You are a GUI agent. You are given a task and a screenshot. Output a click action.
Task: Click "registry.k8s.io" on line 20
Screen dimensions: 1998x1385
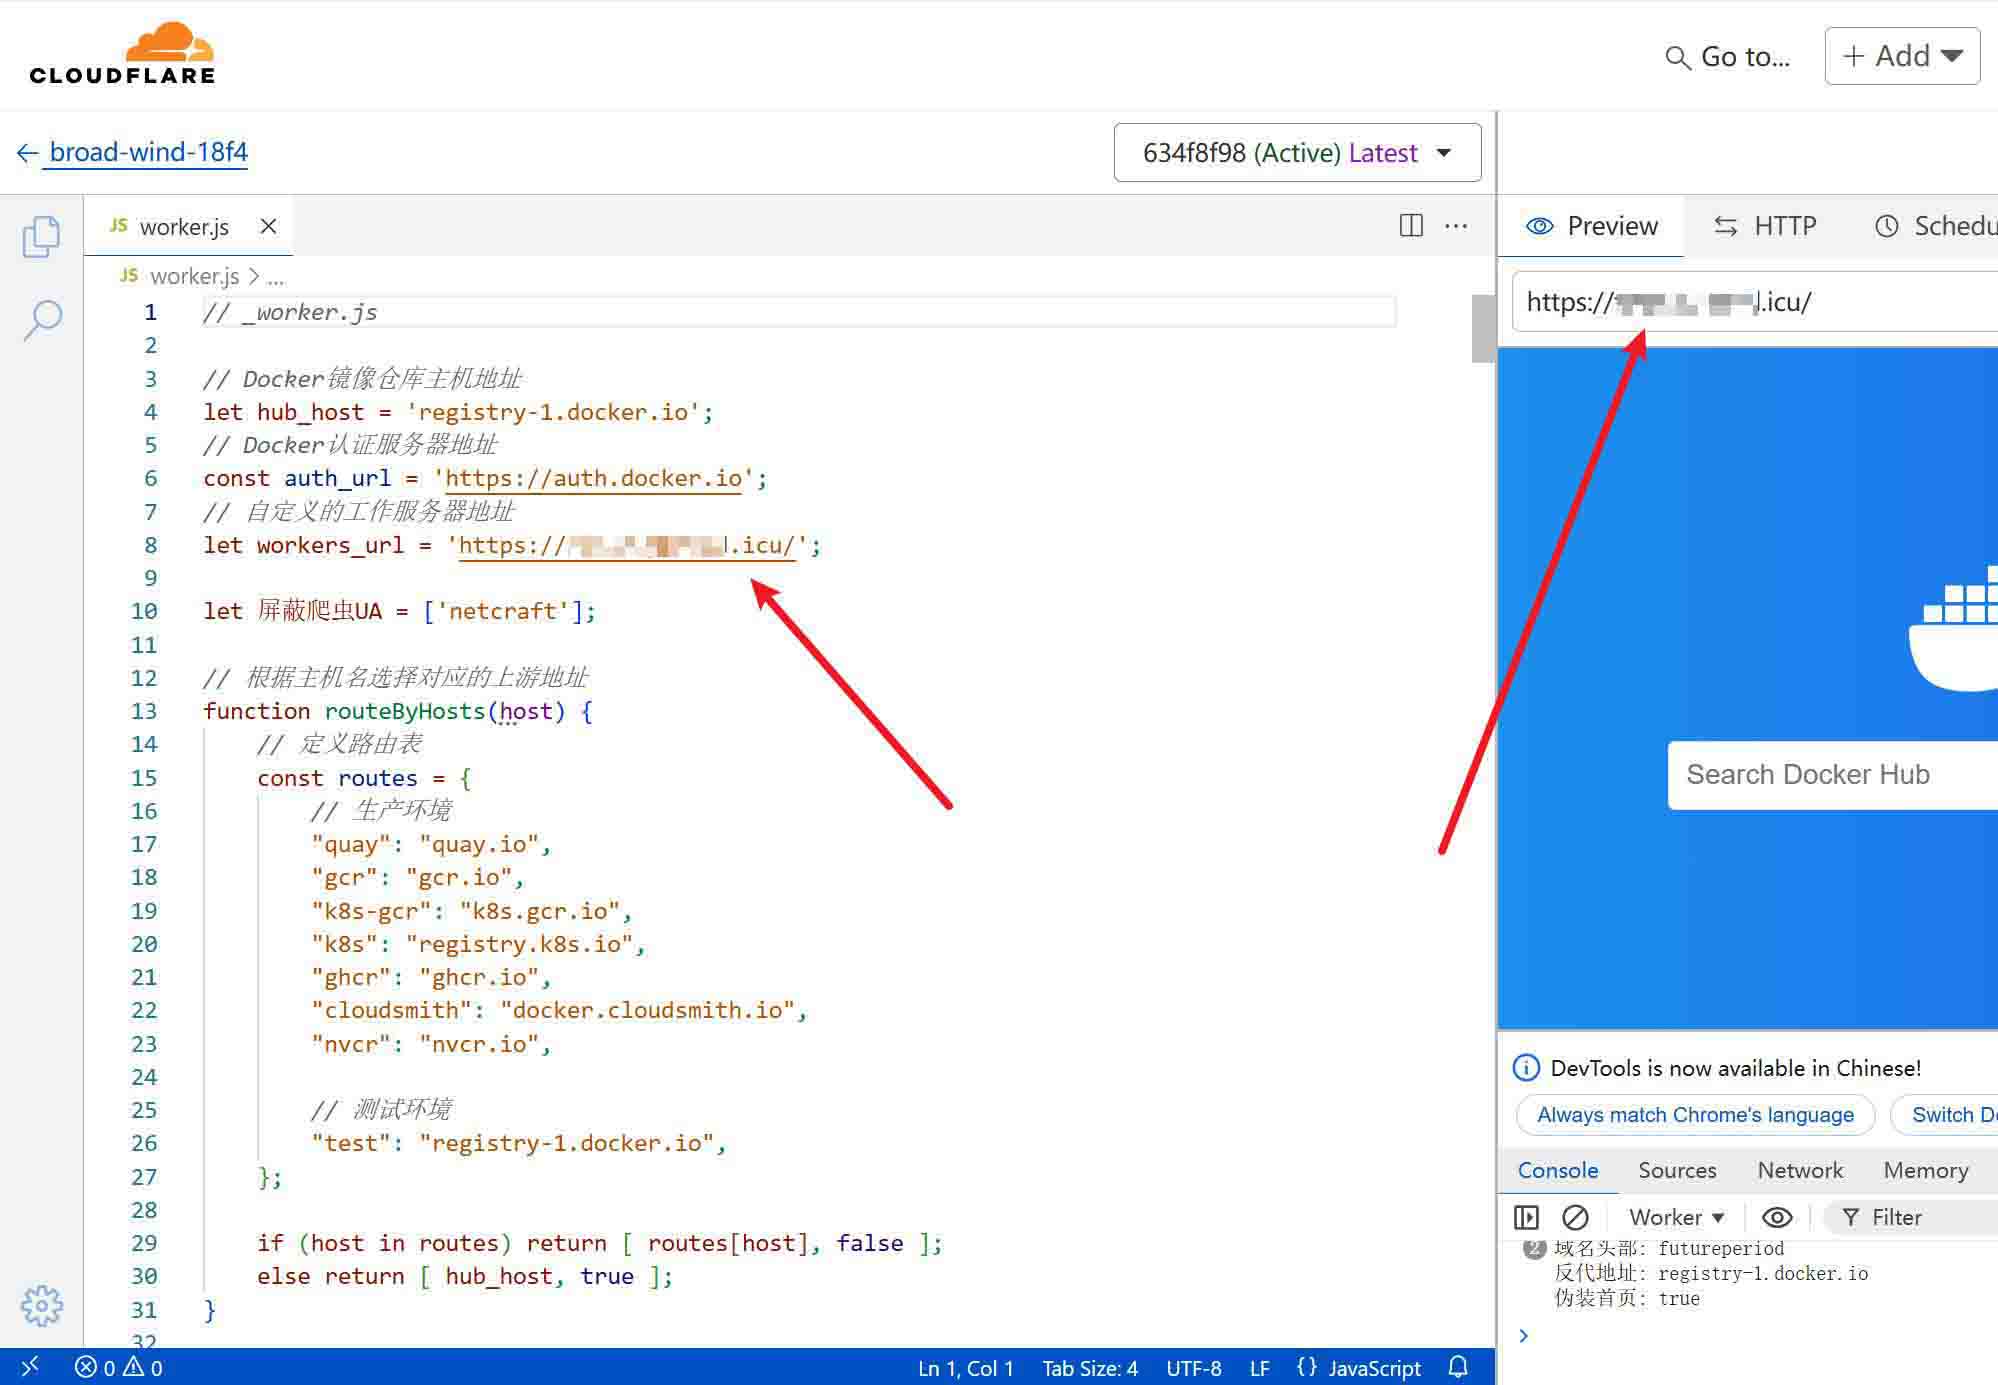tap(520, 944)
